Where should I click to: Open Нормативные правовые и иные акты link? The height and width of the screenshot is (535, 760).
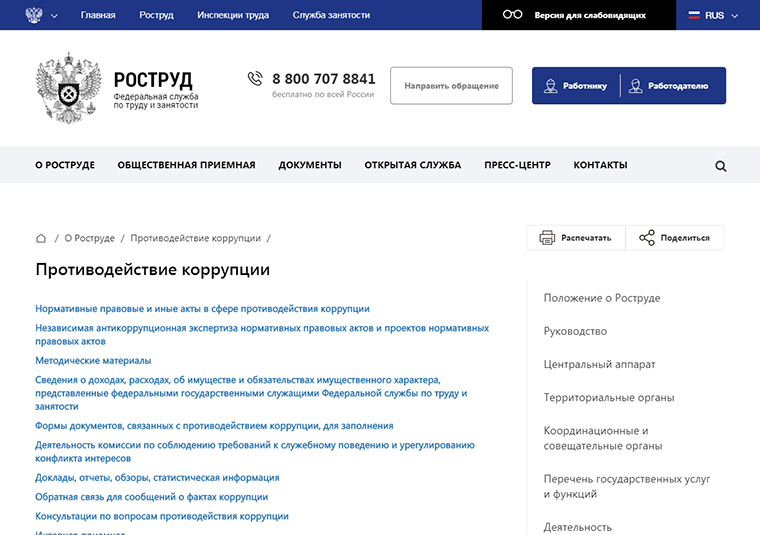click(202, 309)
